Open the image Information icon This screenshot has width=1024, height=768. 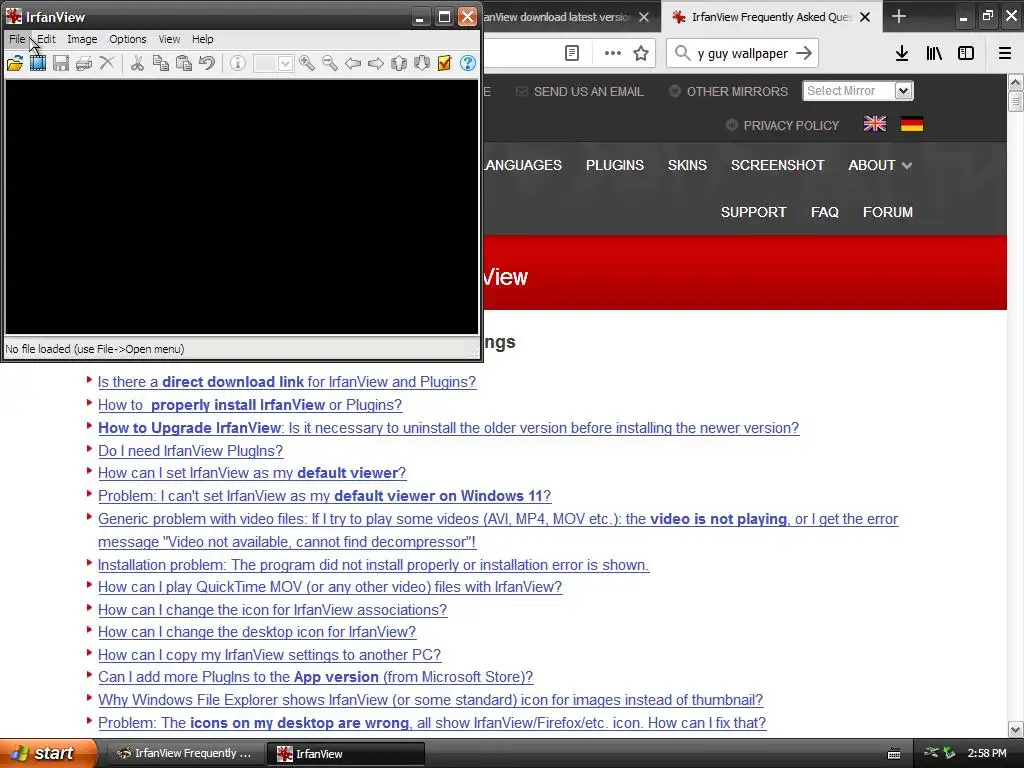(x=238, y=63)
